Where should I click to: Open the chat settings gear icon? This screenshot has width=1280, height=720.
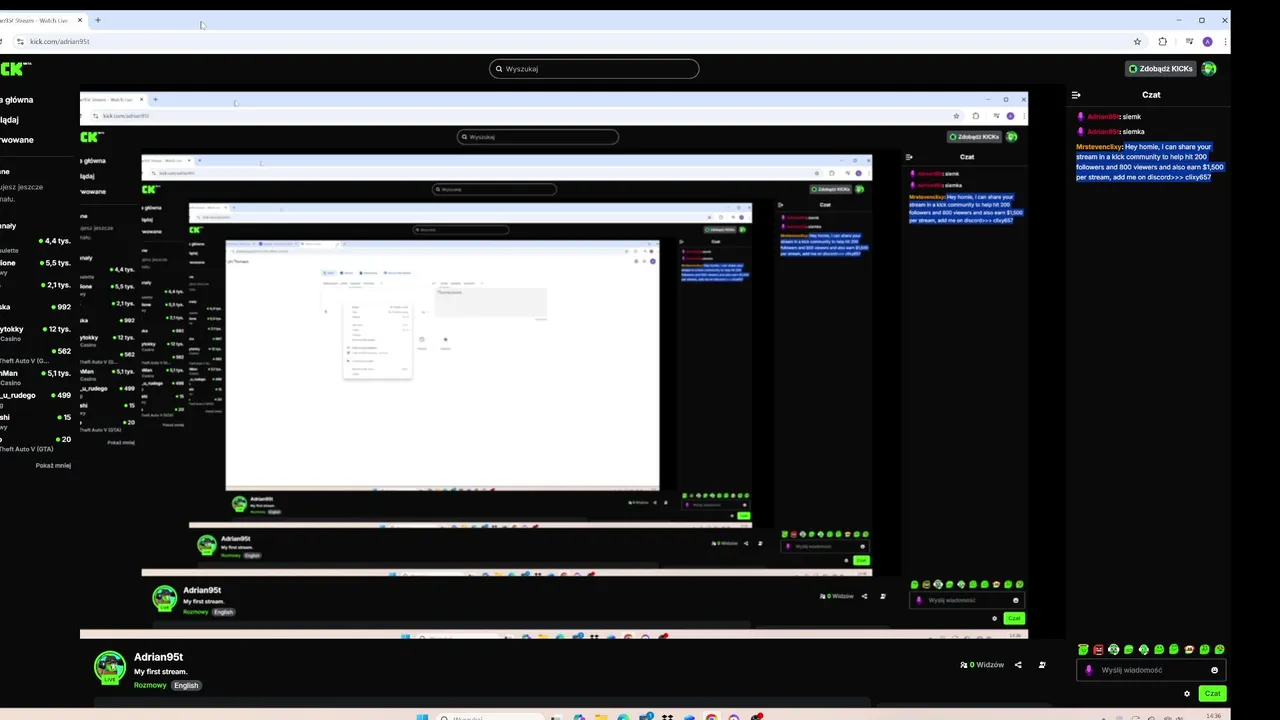pyautogui.click(x=1187, y=693)
